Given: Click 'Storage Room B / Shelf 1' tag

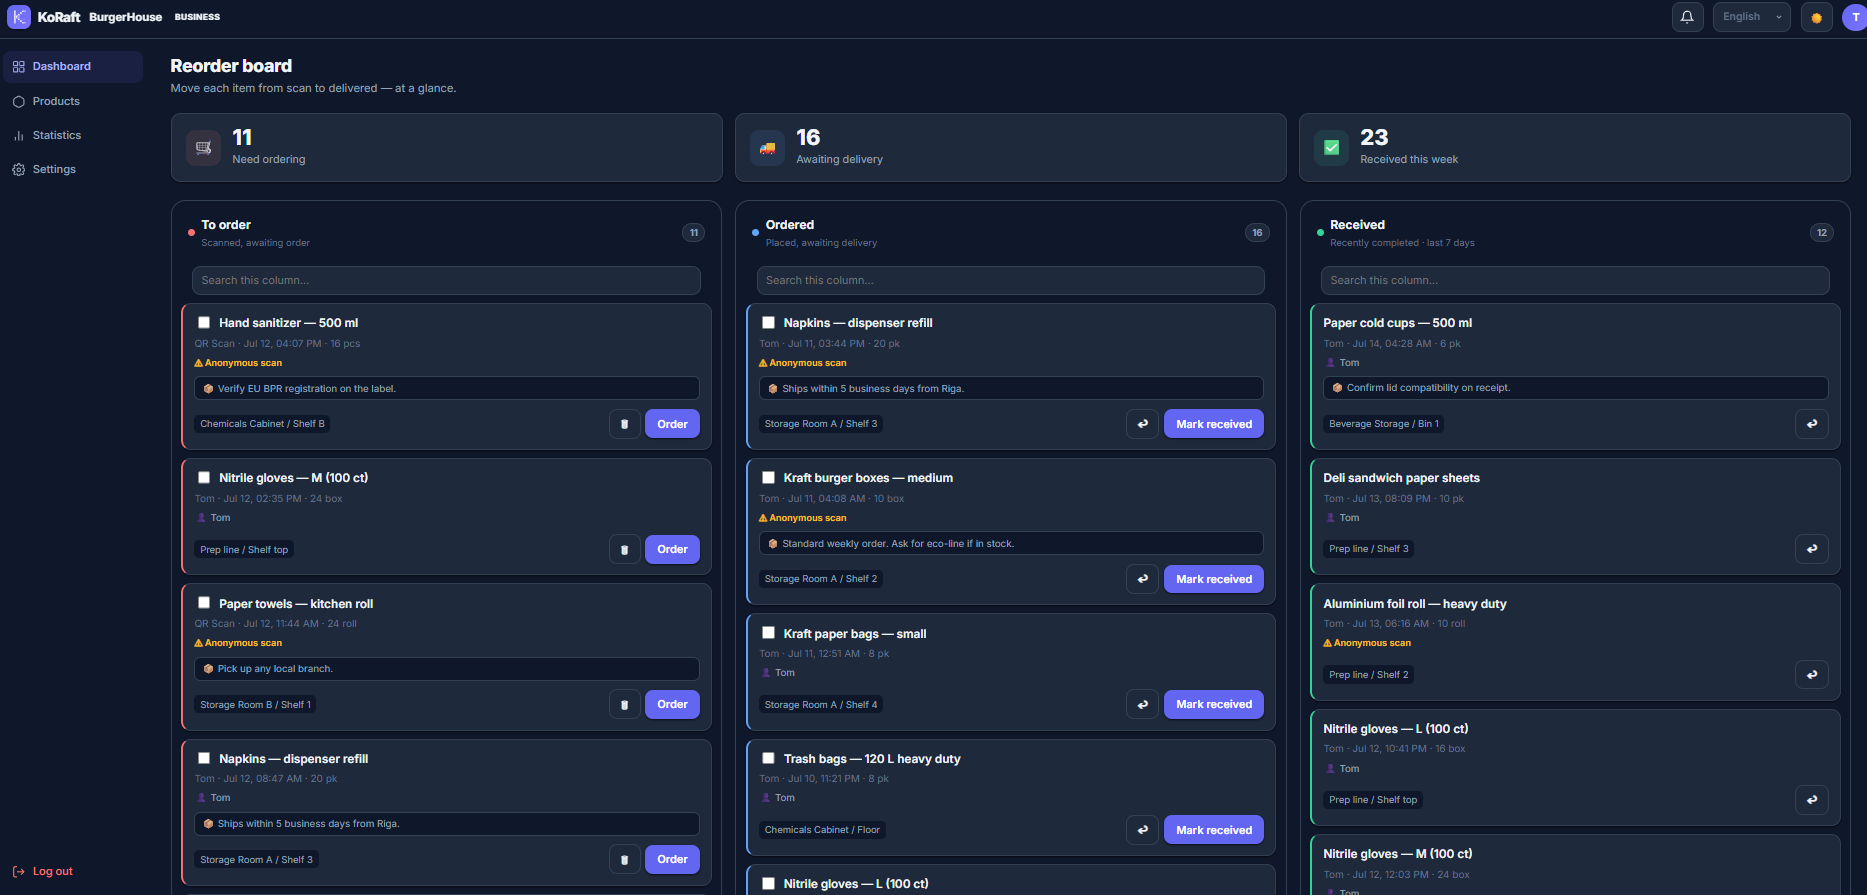Looking at the screenshot, I should pyautogui.click(x=255, y=705).
